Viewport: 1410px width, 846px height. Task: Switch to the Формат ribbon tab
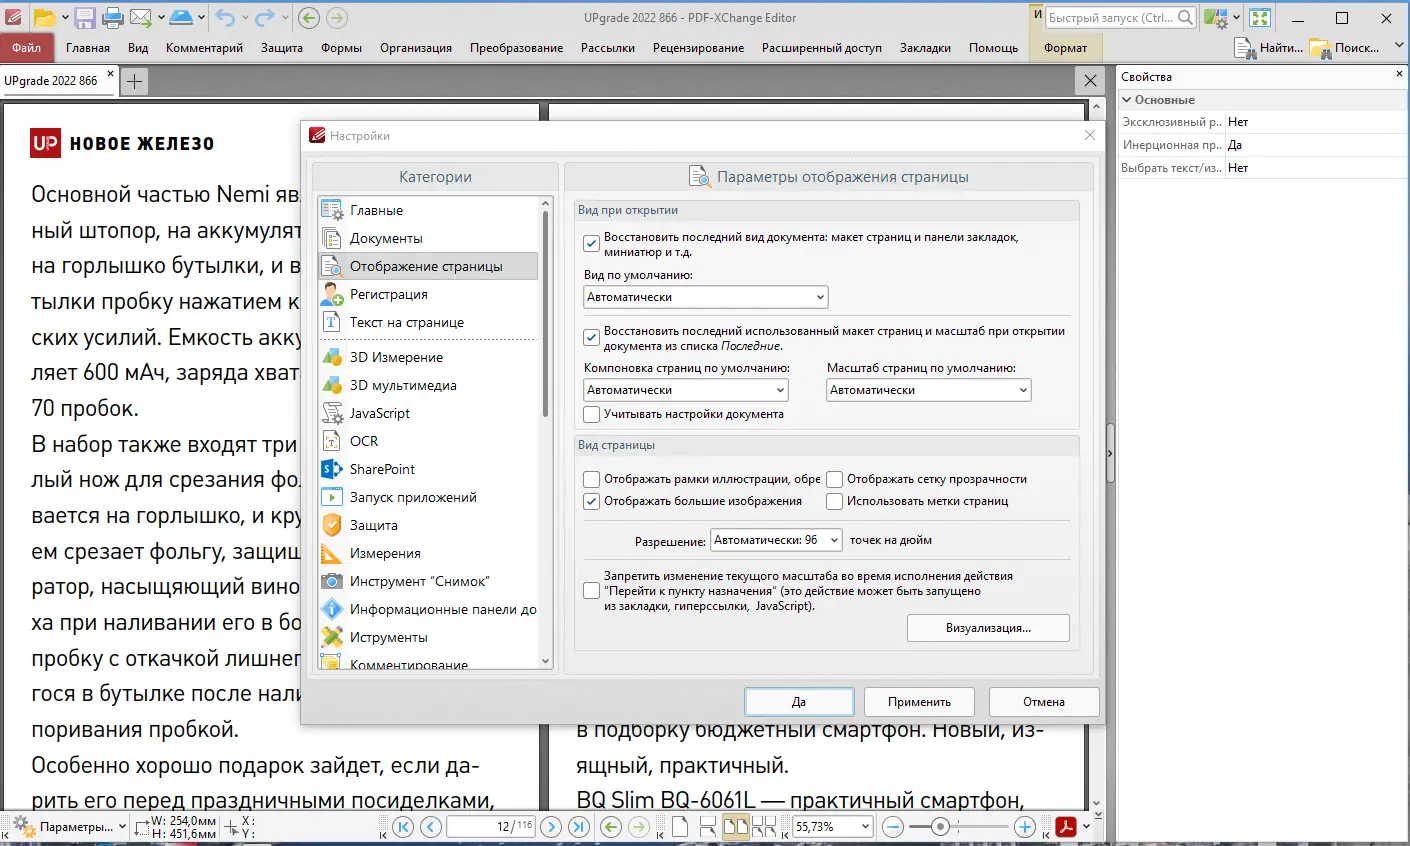(x=1065, y=48)
